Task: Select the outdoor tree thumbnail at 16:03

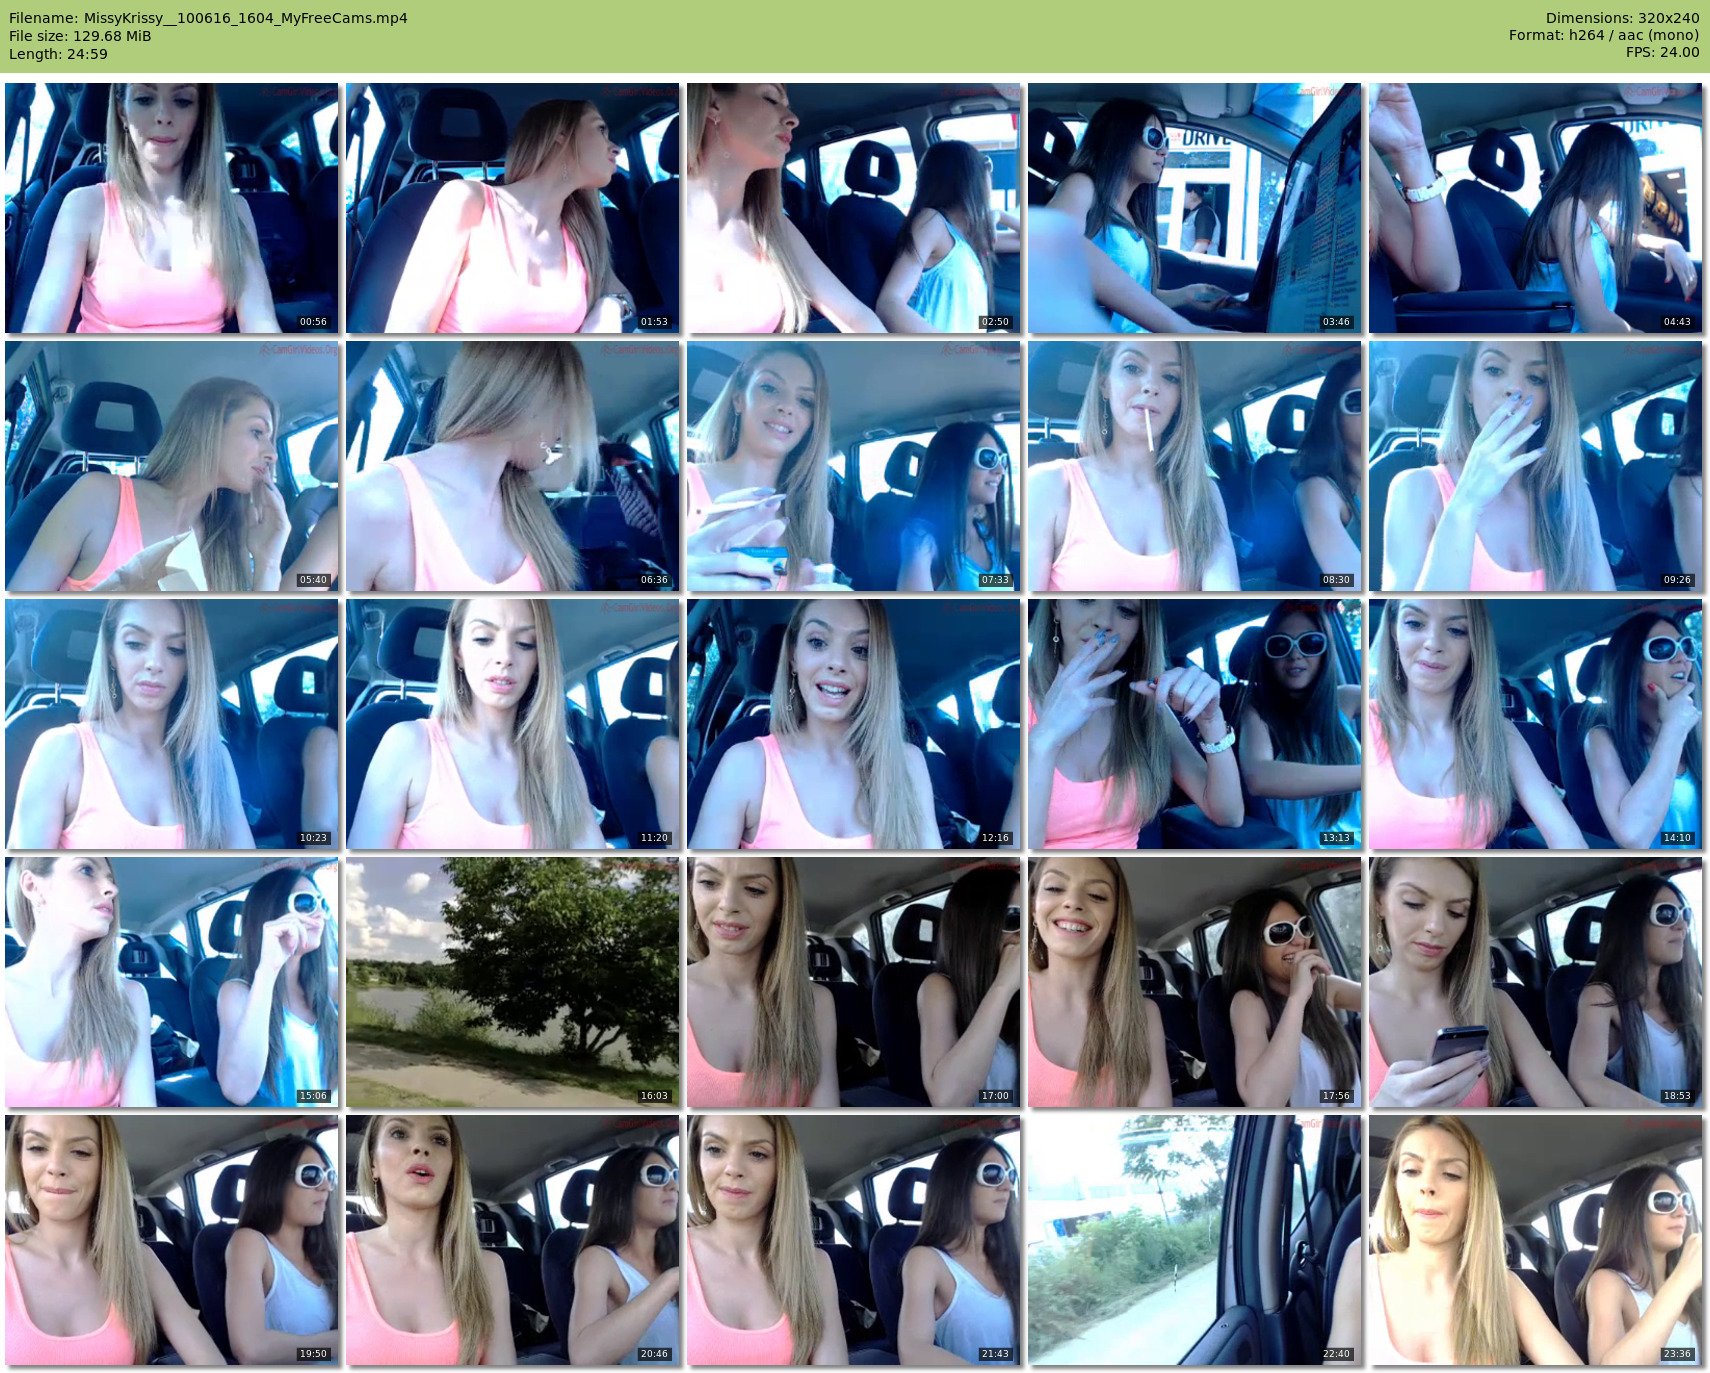Action: click(513, 982)
